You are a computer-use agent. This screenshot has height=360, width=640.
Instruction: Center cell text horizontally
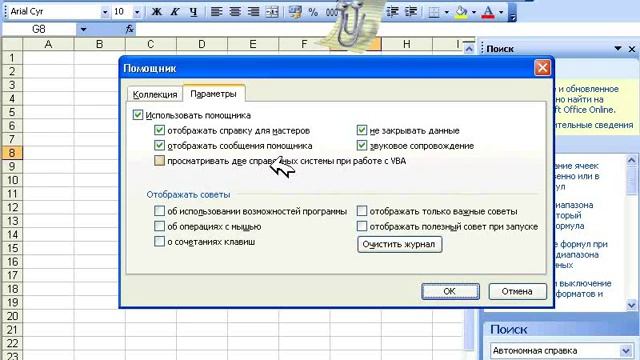[235, 12]
